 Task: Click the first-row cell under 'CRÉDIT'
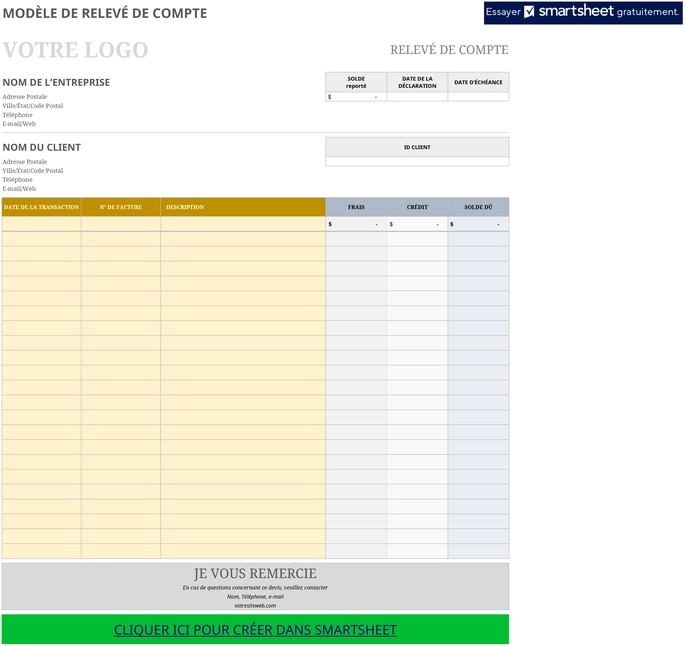(417, 224)
